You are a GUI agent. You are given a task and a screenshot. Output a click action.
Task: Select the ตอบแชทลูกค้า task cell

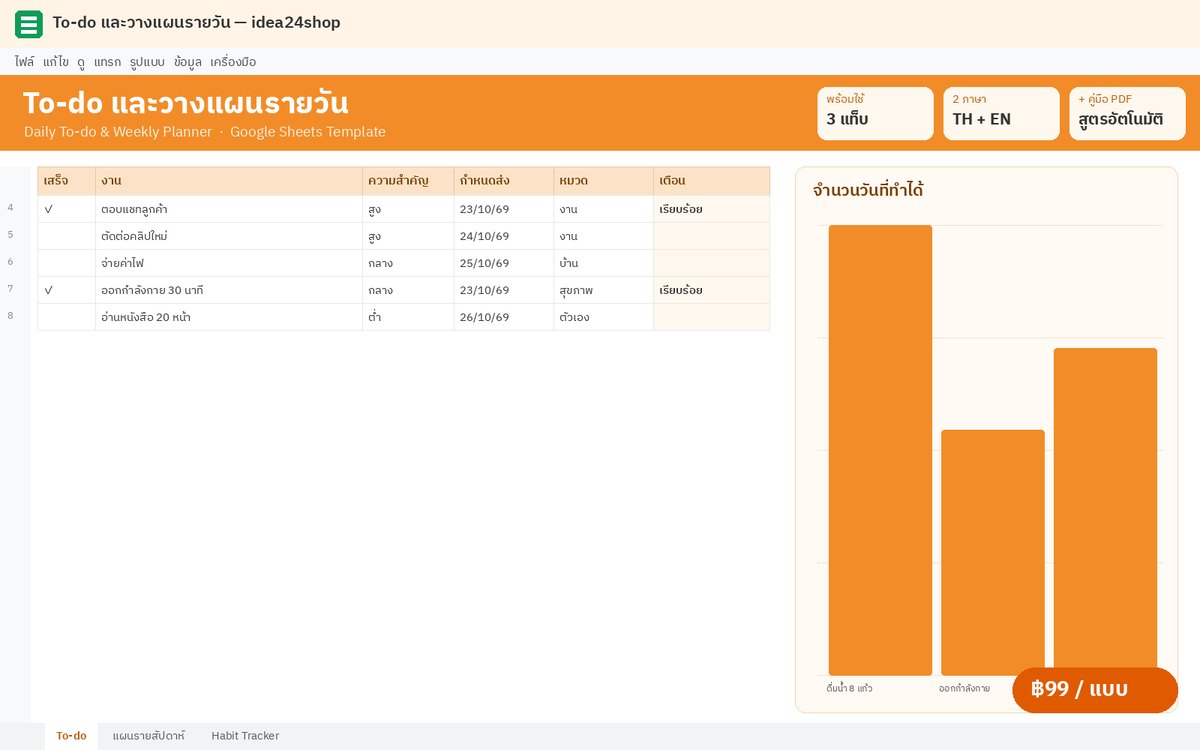pos(229,209)
